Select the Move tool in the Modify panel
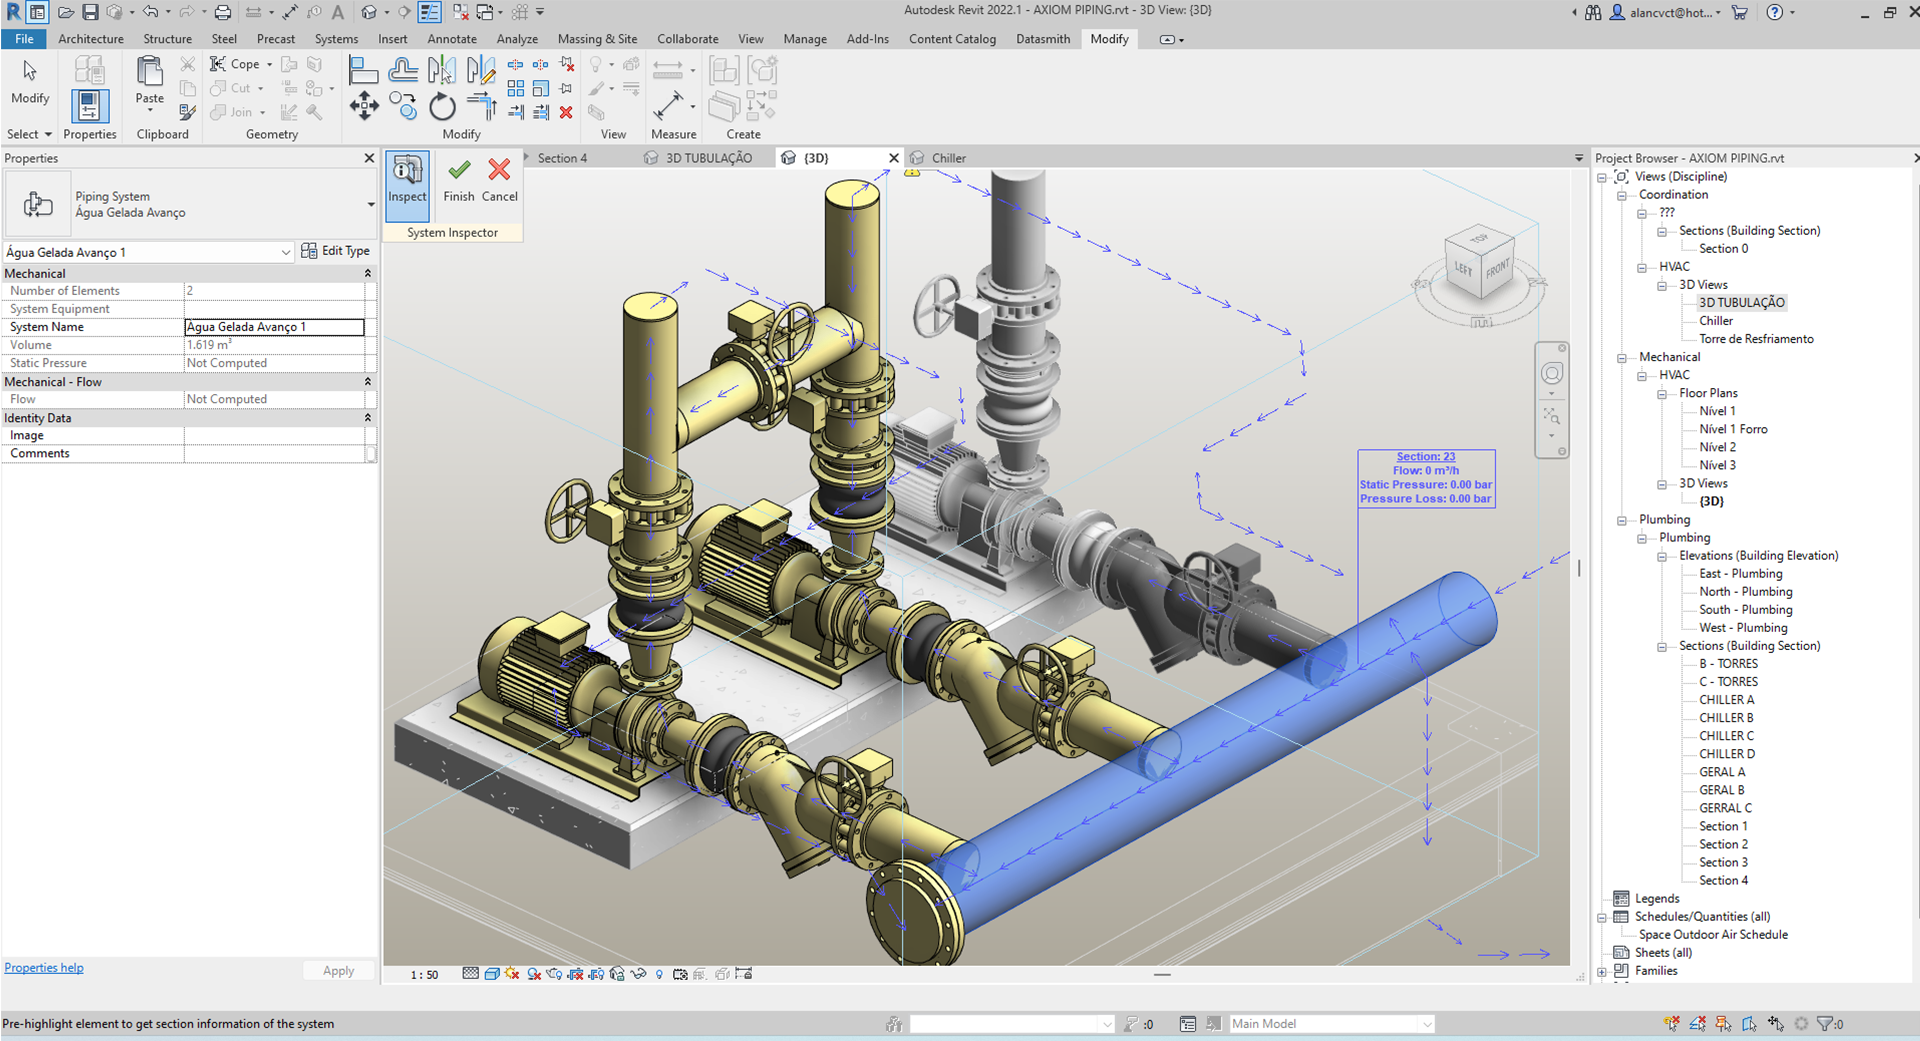The image size is (1920, 1041). coord(364,106)
